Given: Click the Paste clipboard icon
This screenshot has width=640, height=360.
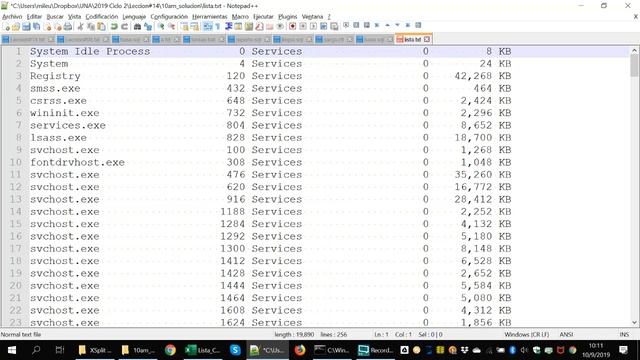Looking at the screenshot, I should pos(101,27).
